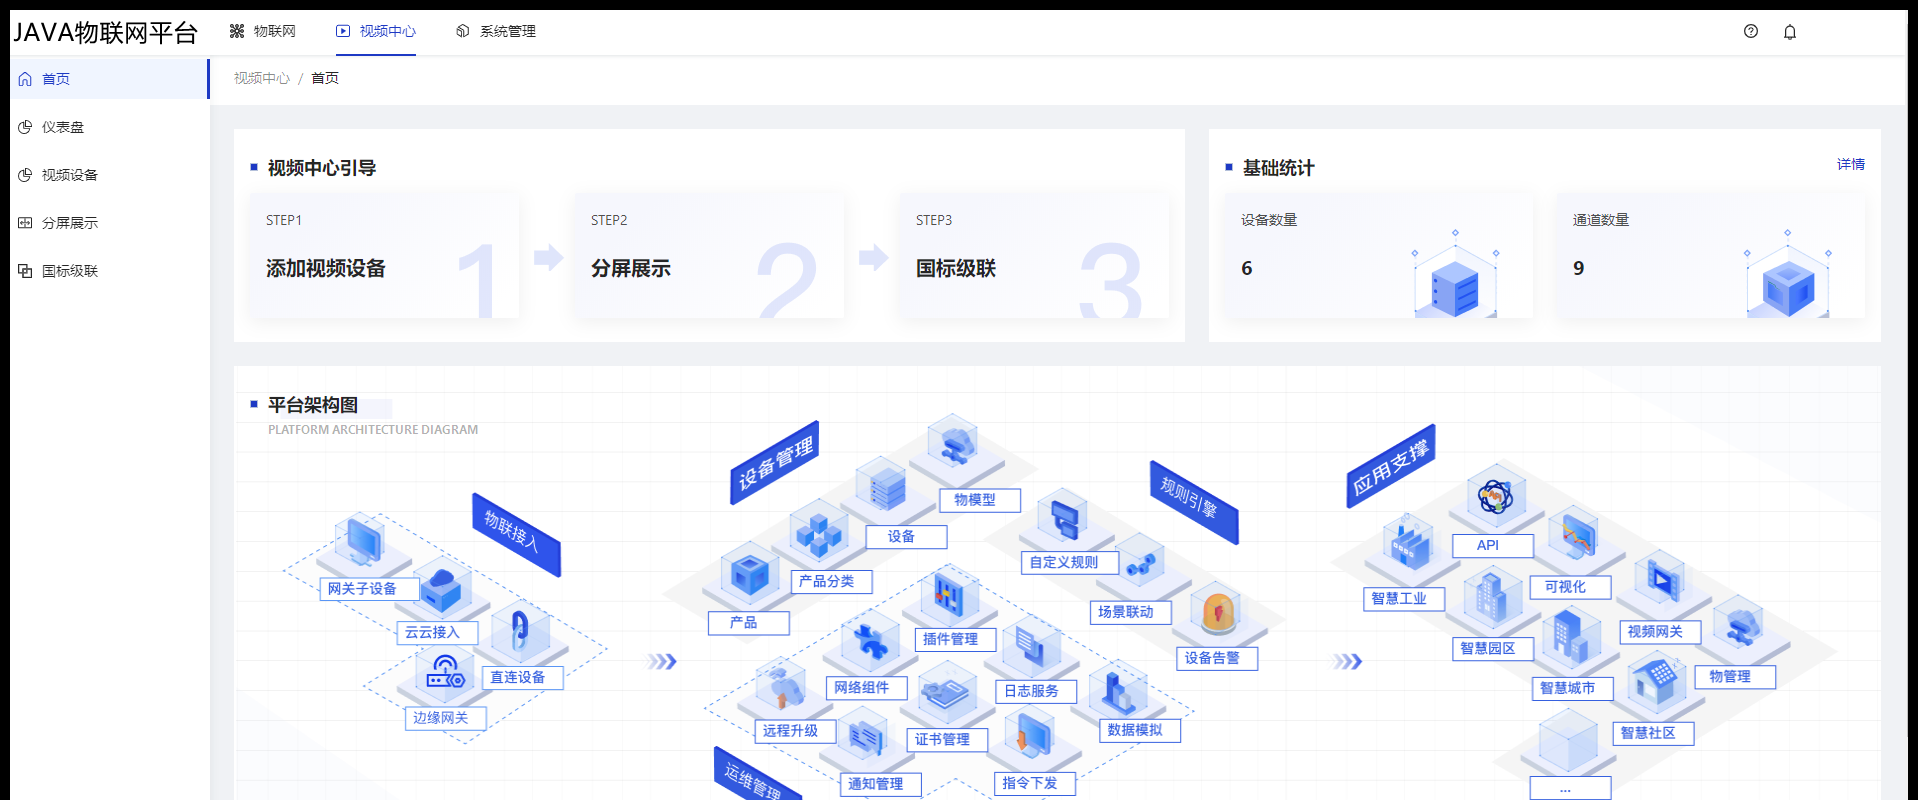This screenshot has width=1918, height=800.
Task: Click the help question mark icon
Action: pos(1750,31)
